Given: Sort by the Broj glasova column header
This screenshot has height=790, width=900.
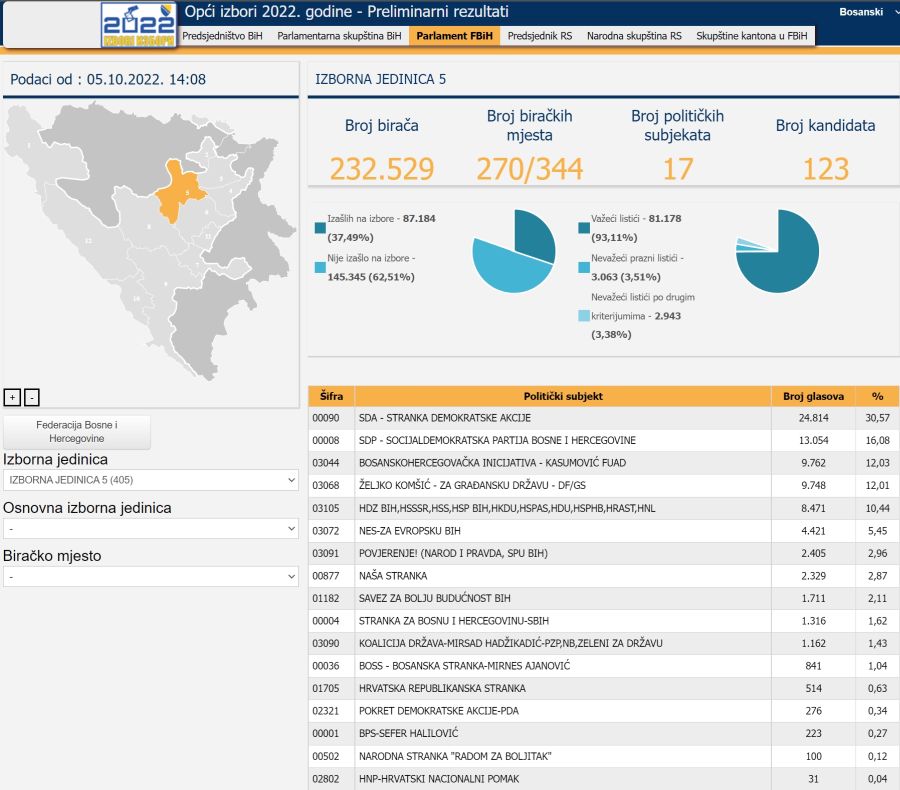Looking at the screenshot, I should tap(813, 396).
